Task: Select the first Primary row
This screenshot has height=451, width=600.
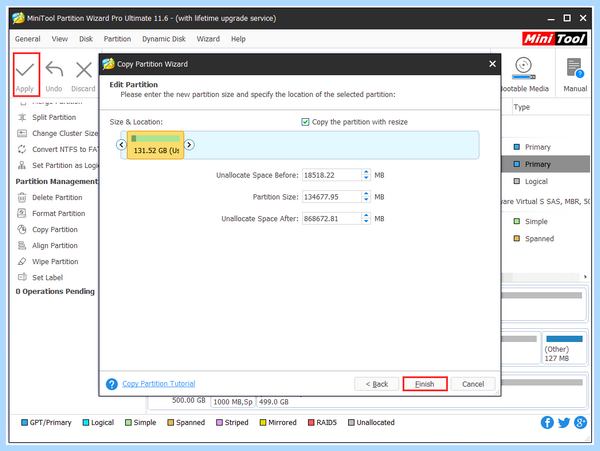Action: [545, 147]
